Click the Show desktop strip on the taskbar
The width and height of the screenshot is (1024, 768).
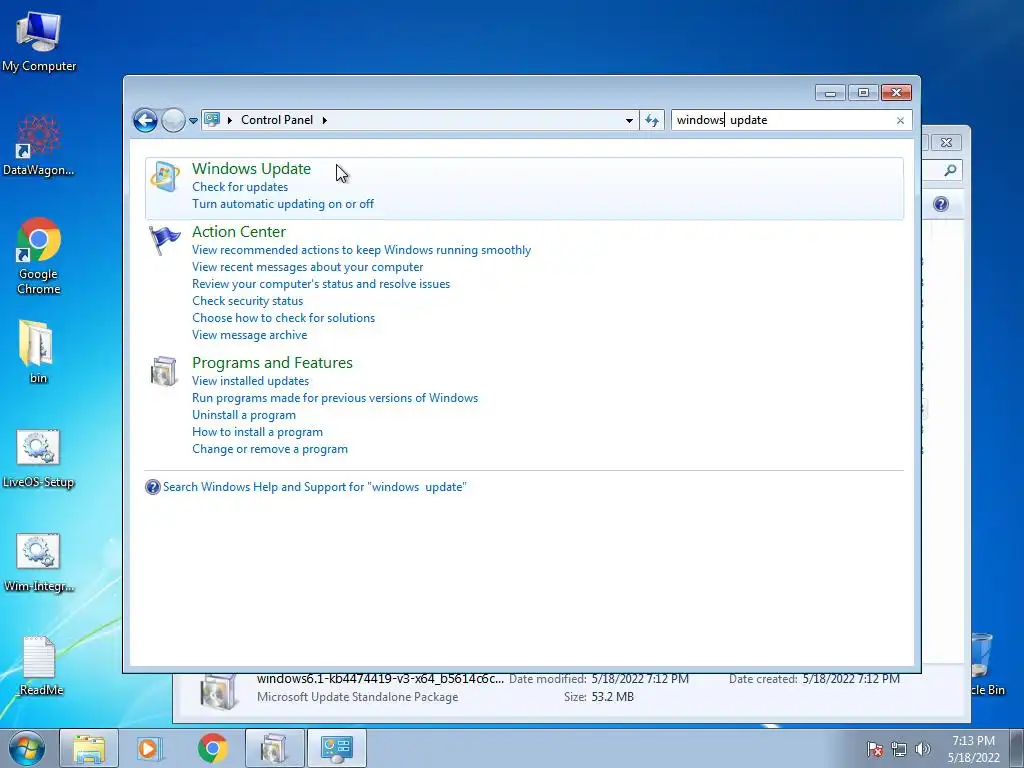pos(1017,748)
